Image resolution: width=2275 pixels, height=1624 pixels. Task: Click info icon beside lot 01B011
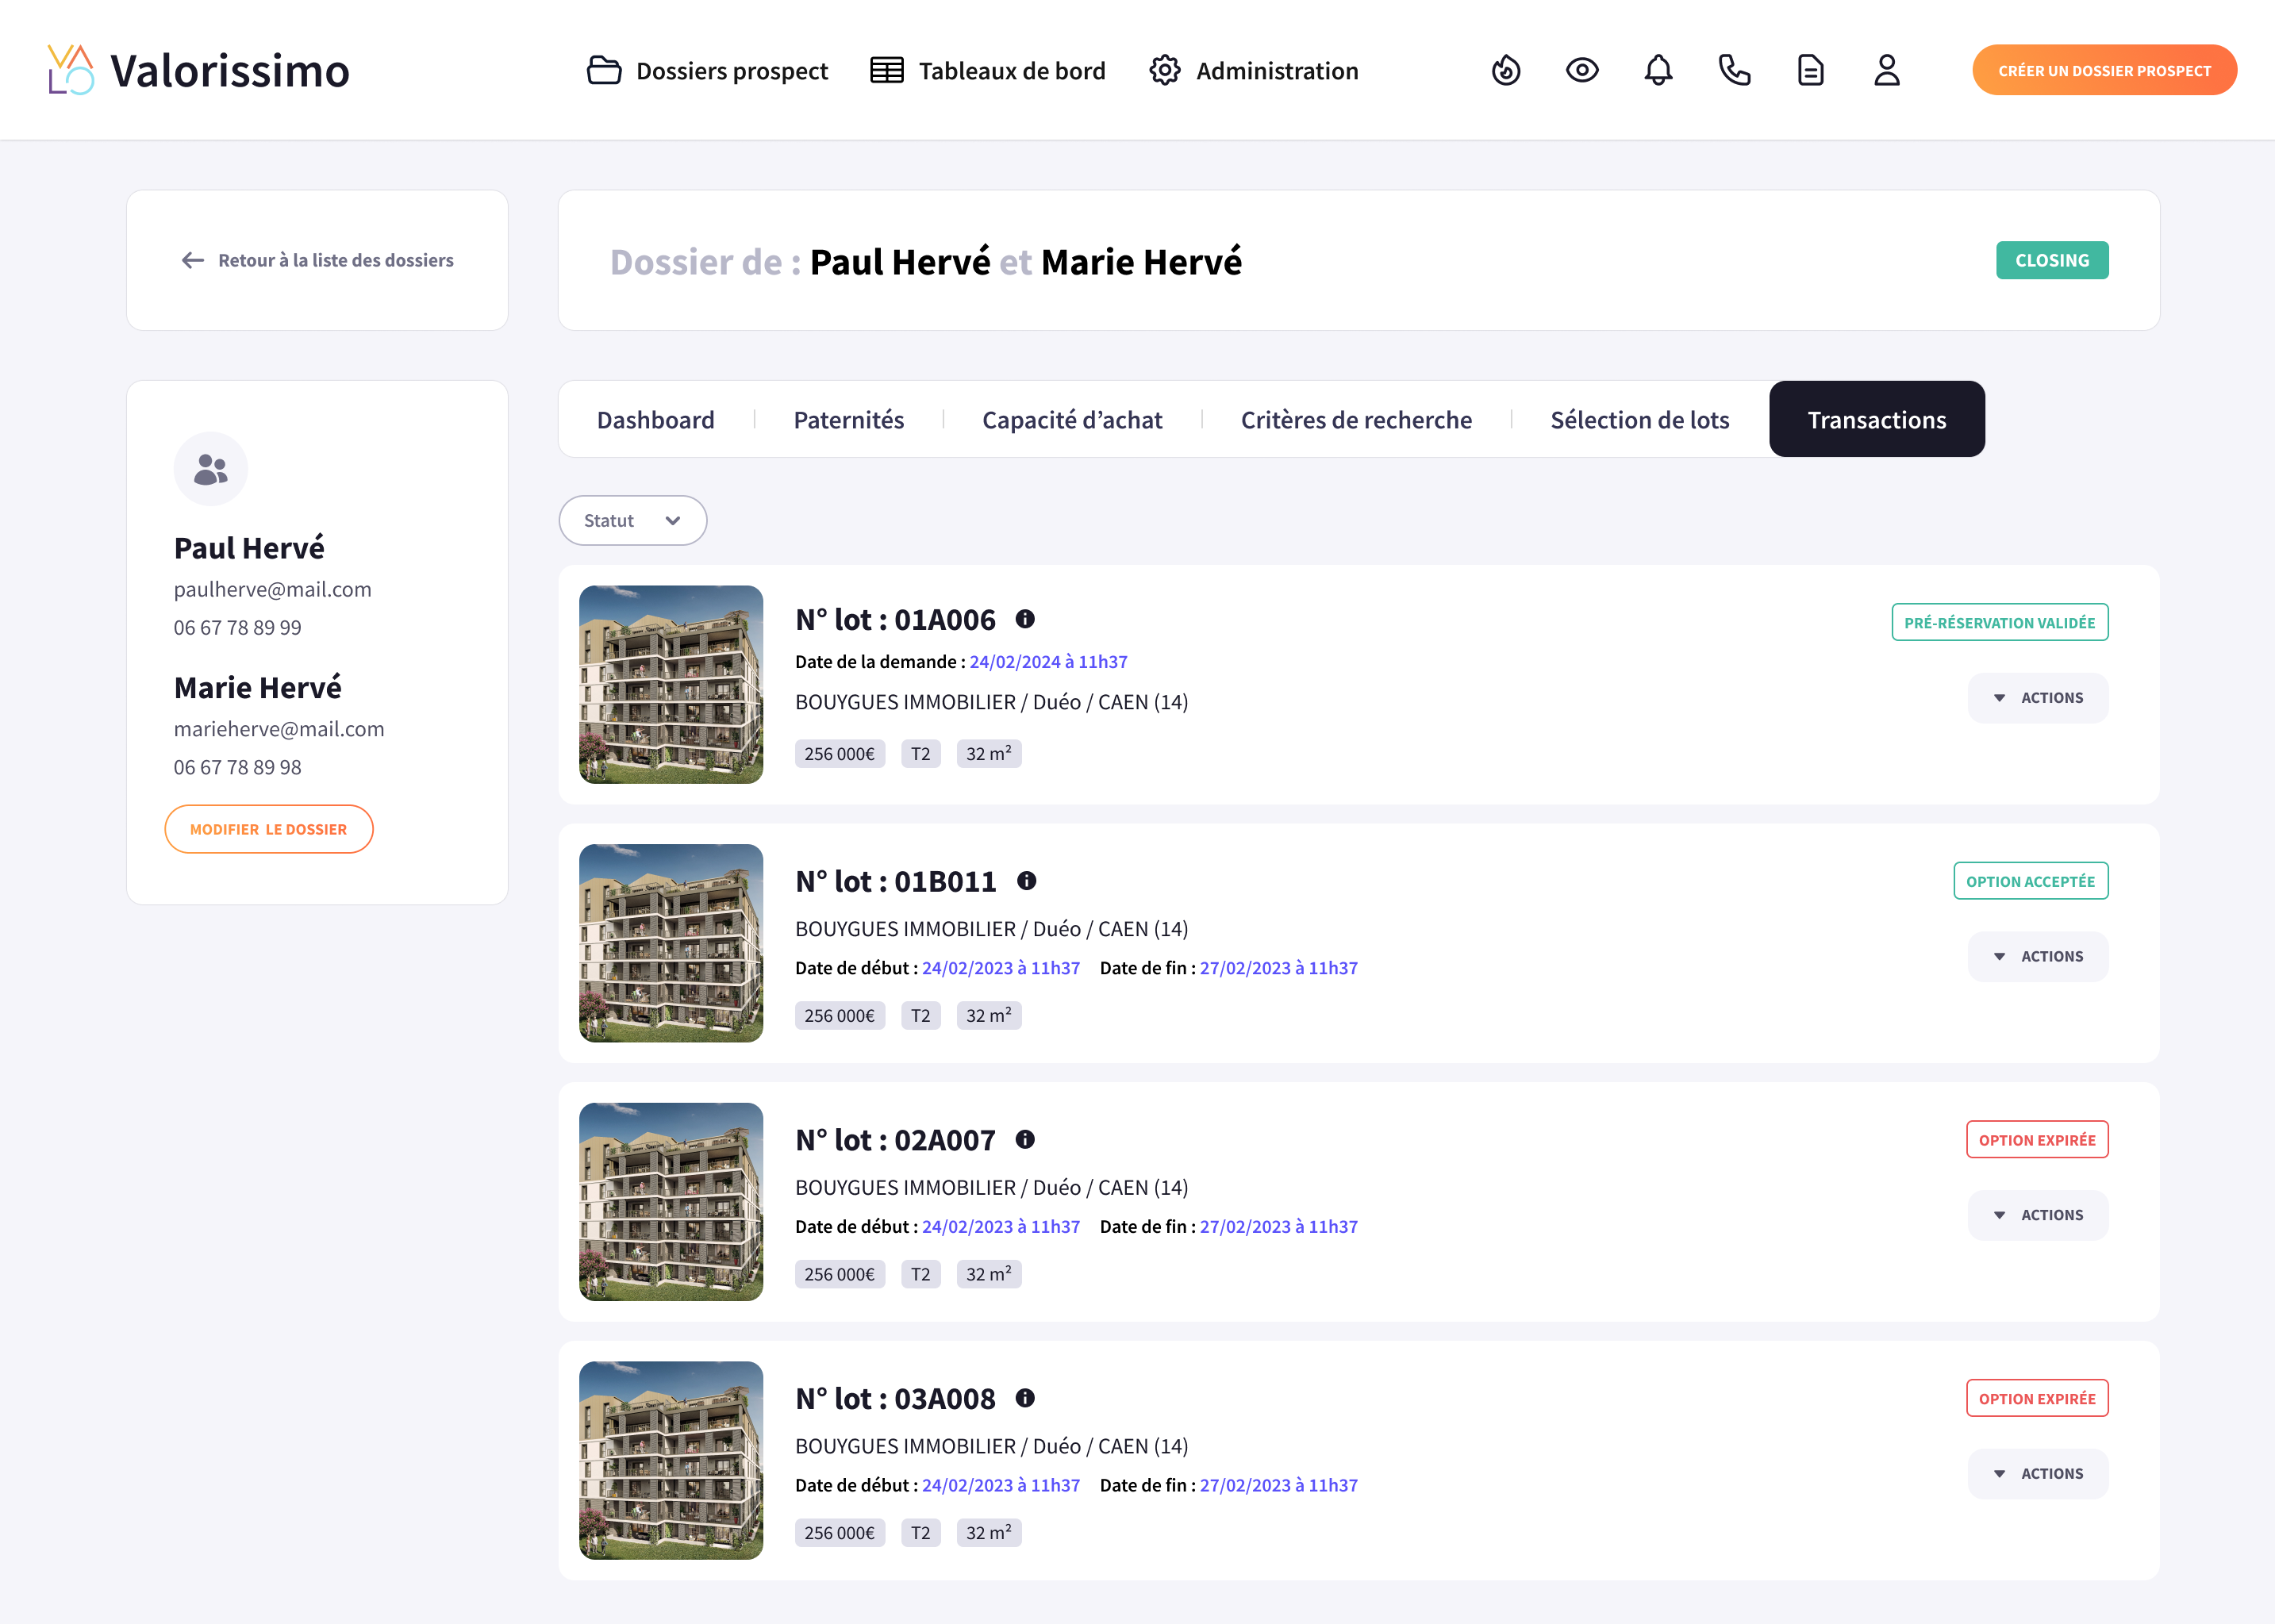coord(1026,881)
